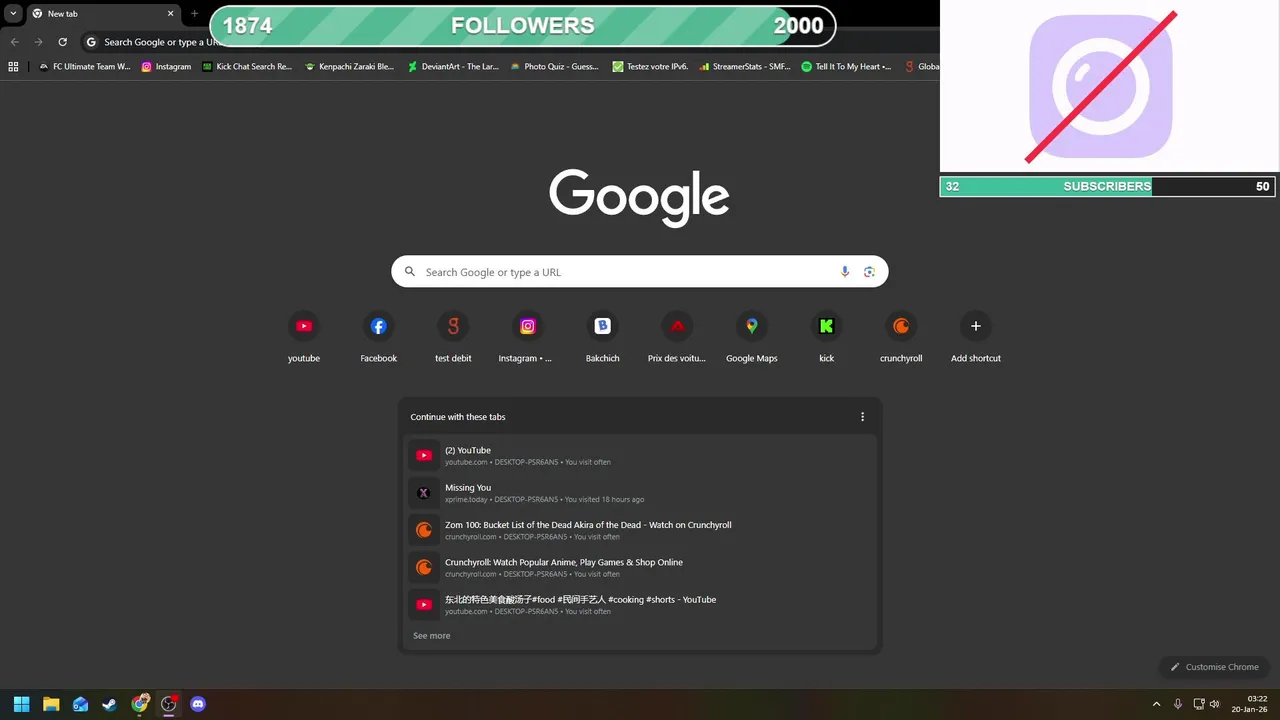Open Kenpachi Zaraki Ble... bookmark

[350, 67]
